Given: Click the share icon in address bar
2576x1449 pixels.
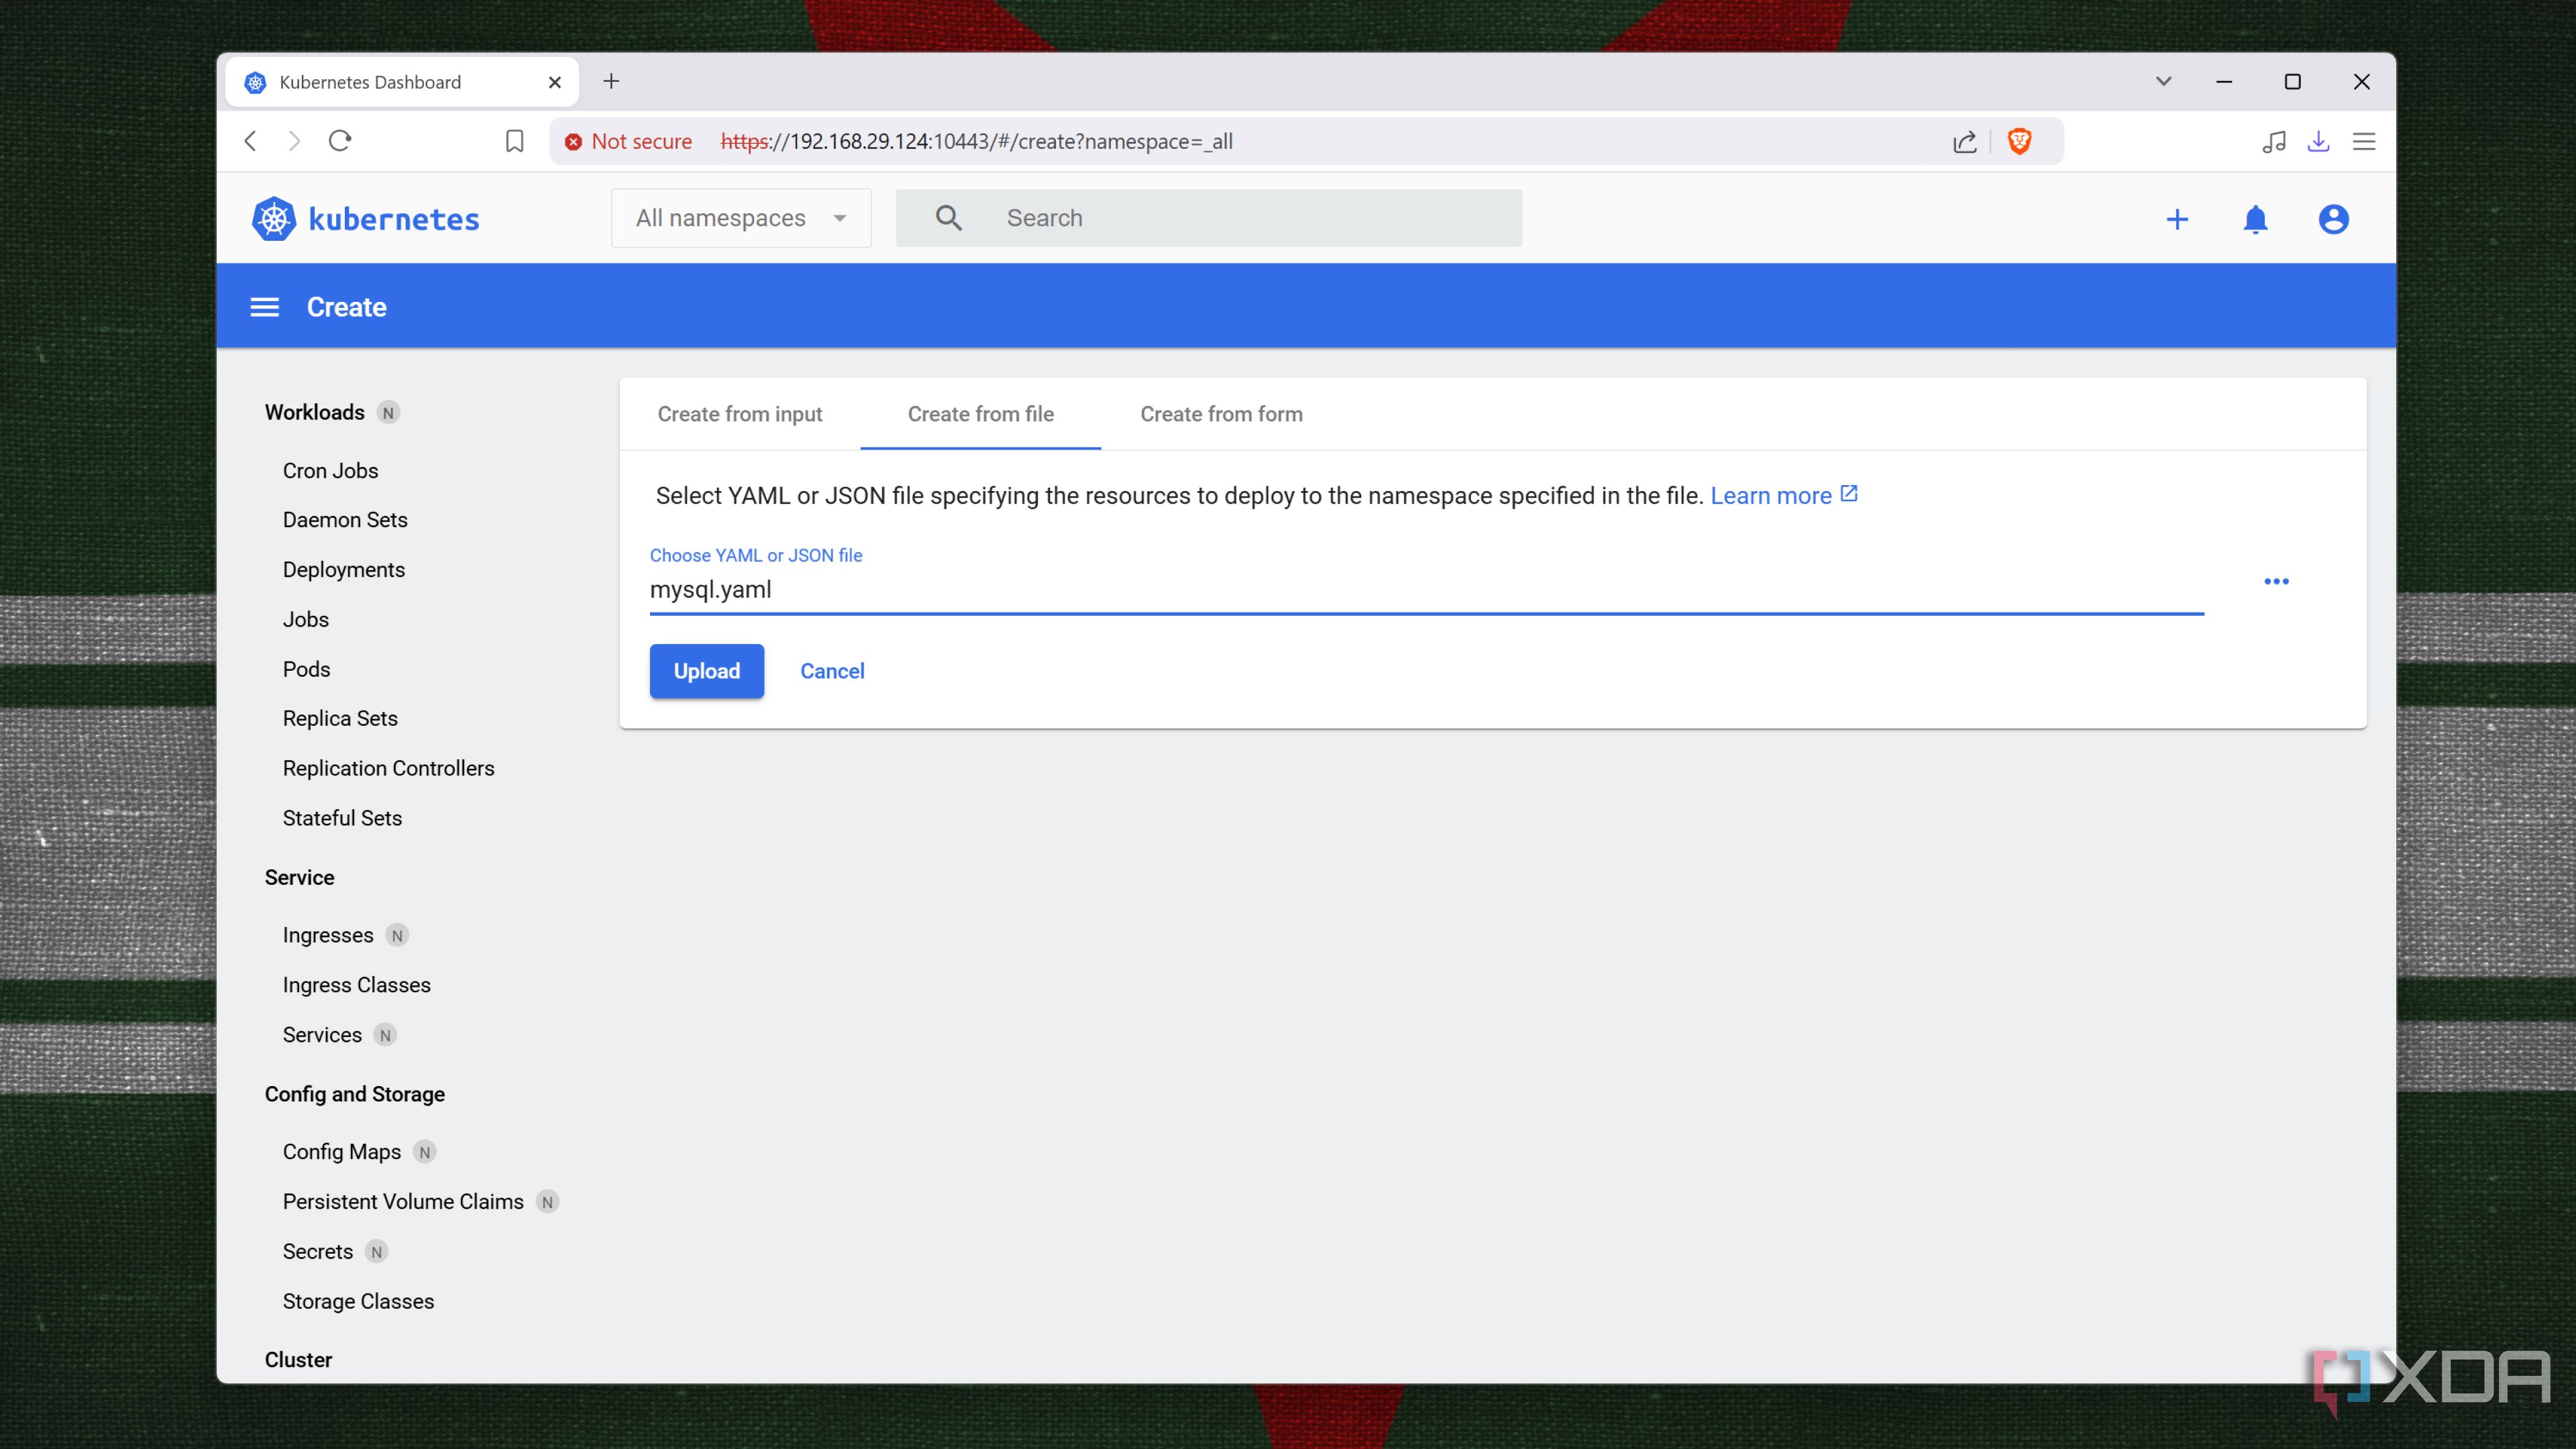Looking at the screenshot, I should [x=1964, y=141].
